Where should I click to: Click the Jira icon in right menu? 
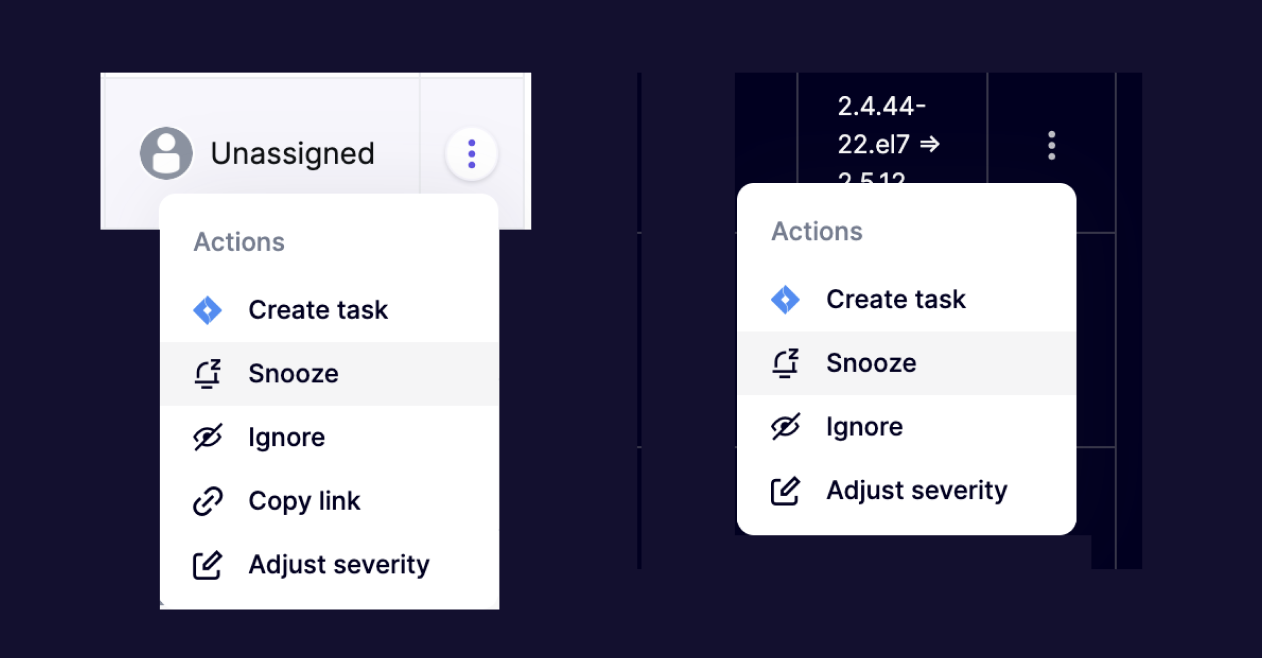click(x=785, y=299)
